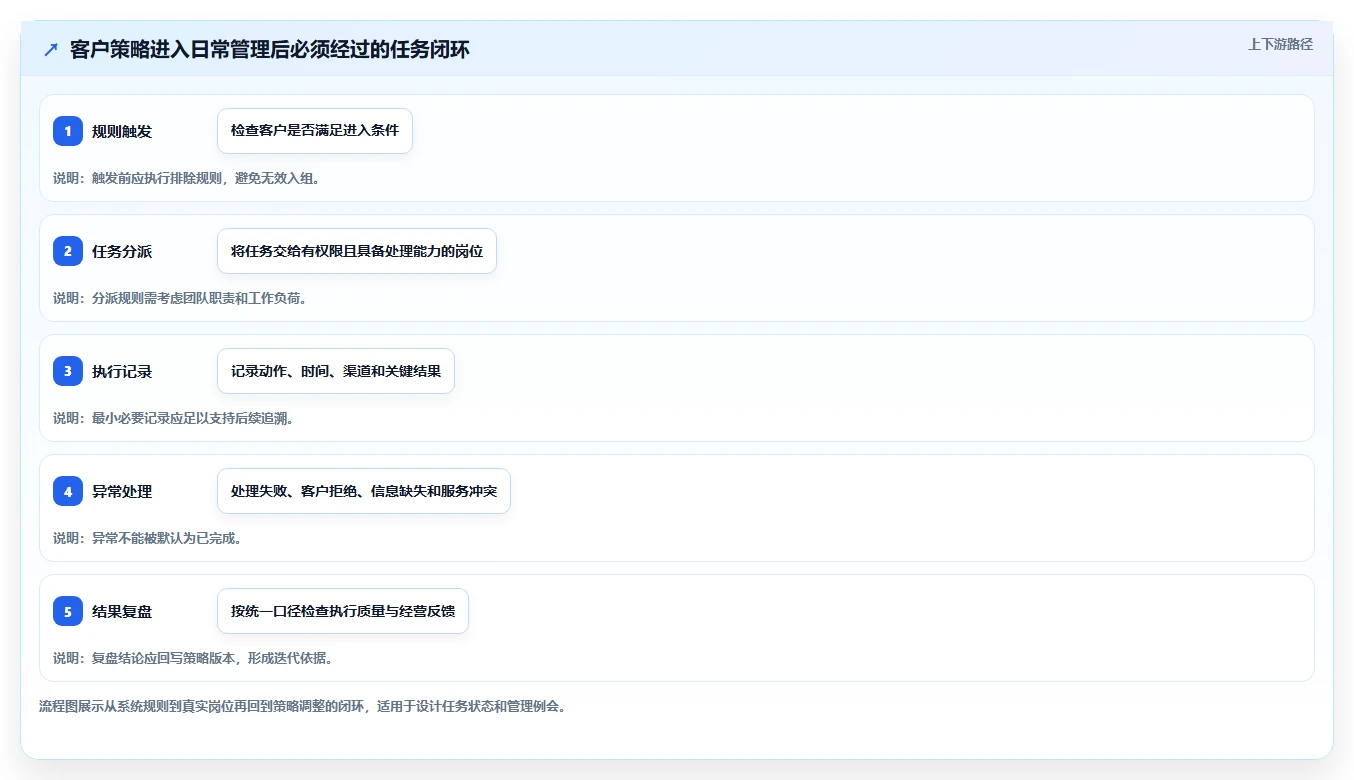Click the title 客户策略进入日常管理后必须经过的任务闭环

(x=270, y=50)
